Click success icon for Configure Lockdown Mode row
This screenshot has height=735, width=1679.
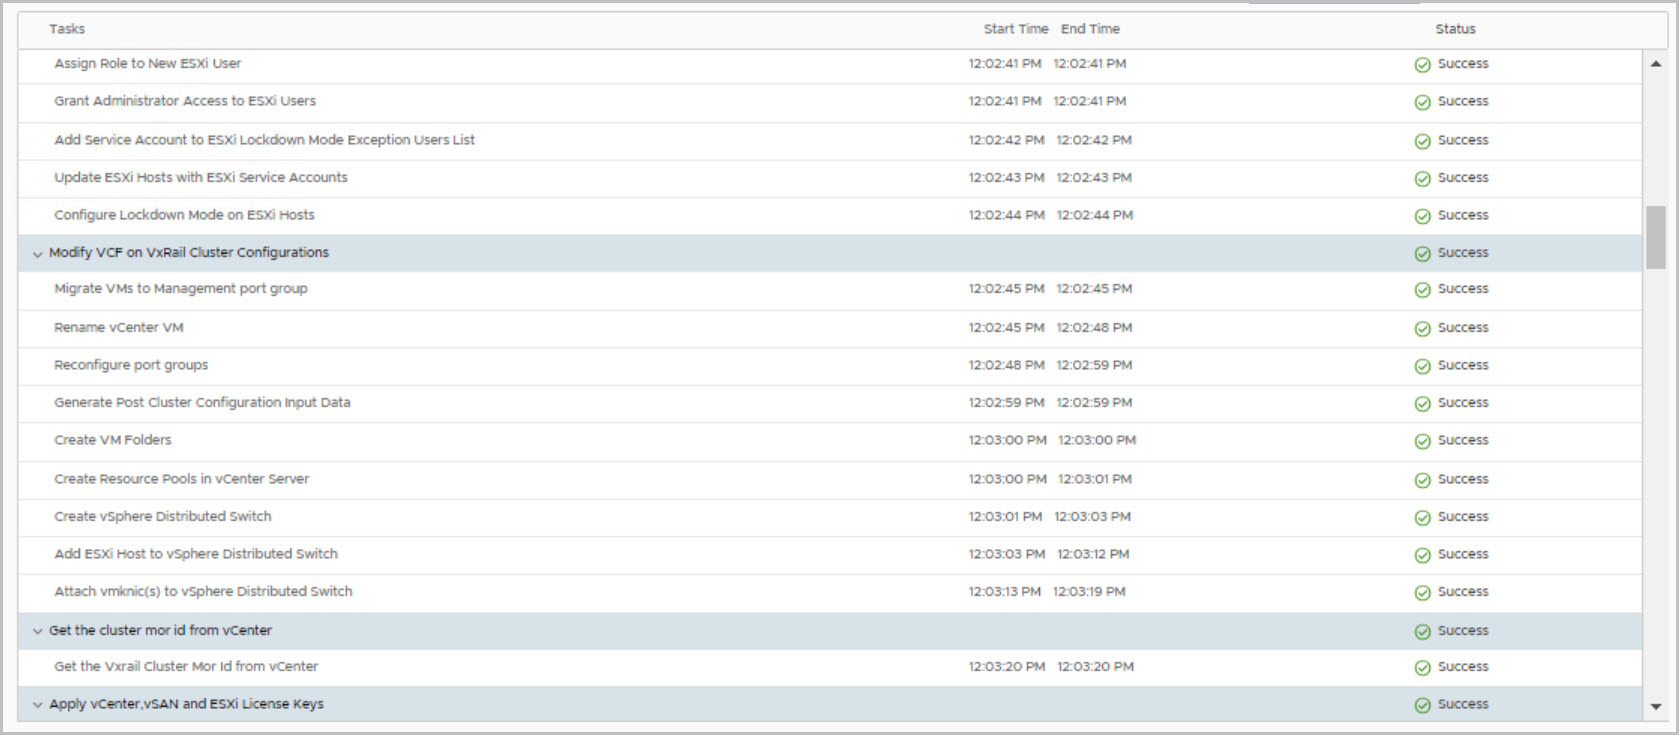pyautogui.click(x=1422, y=216)
